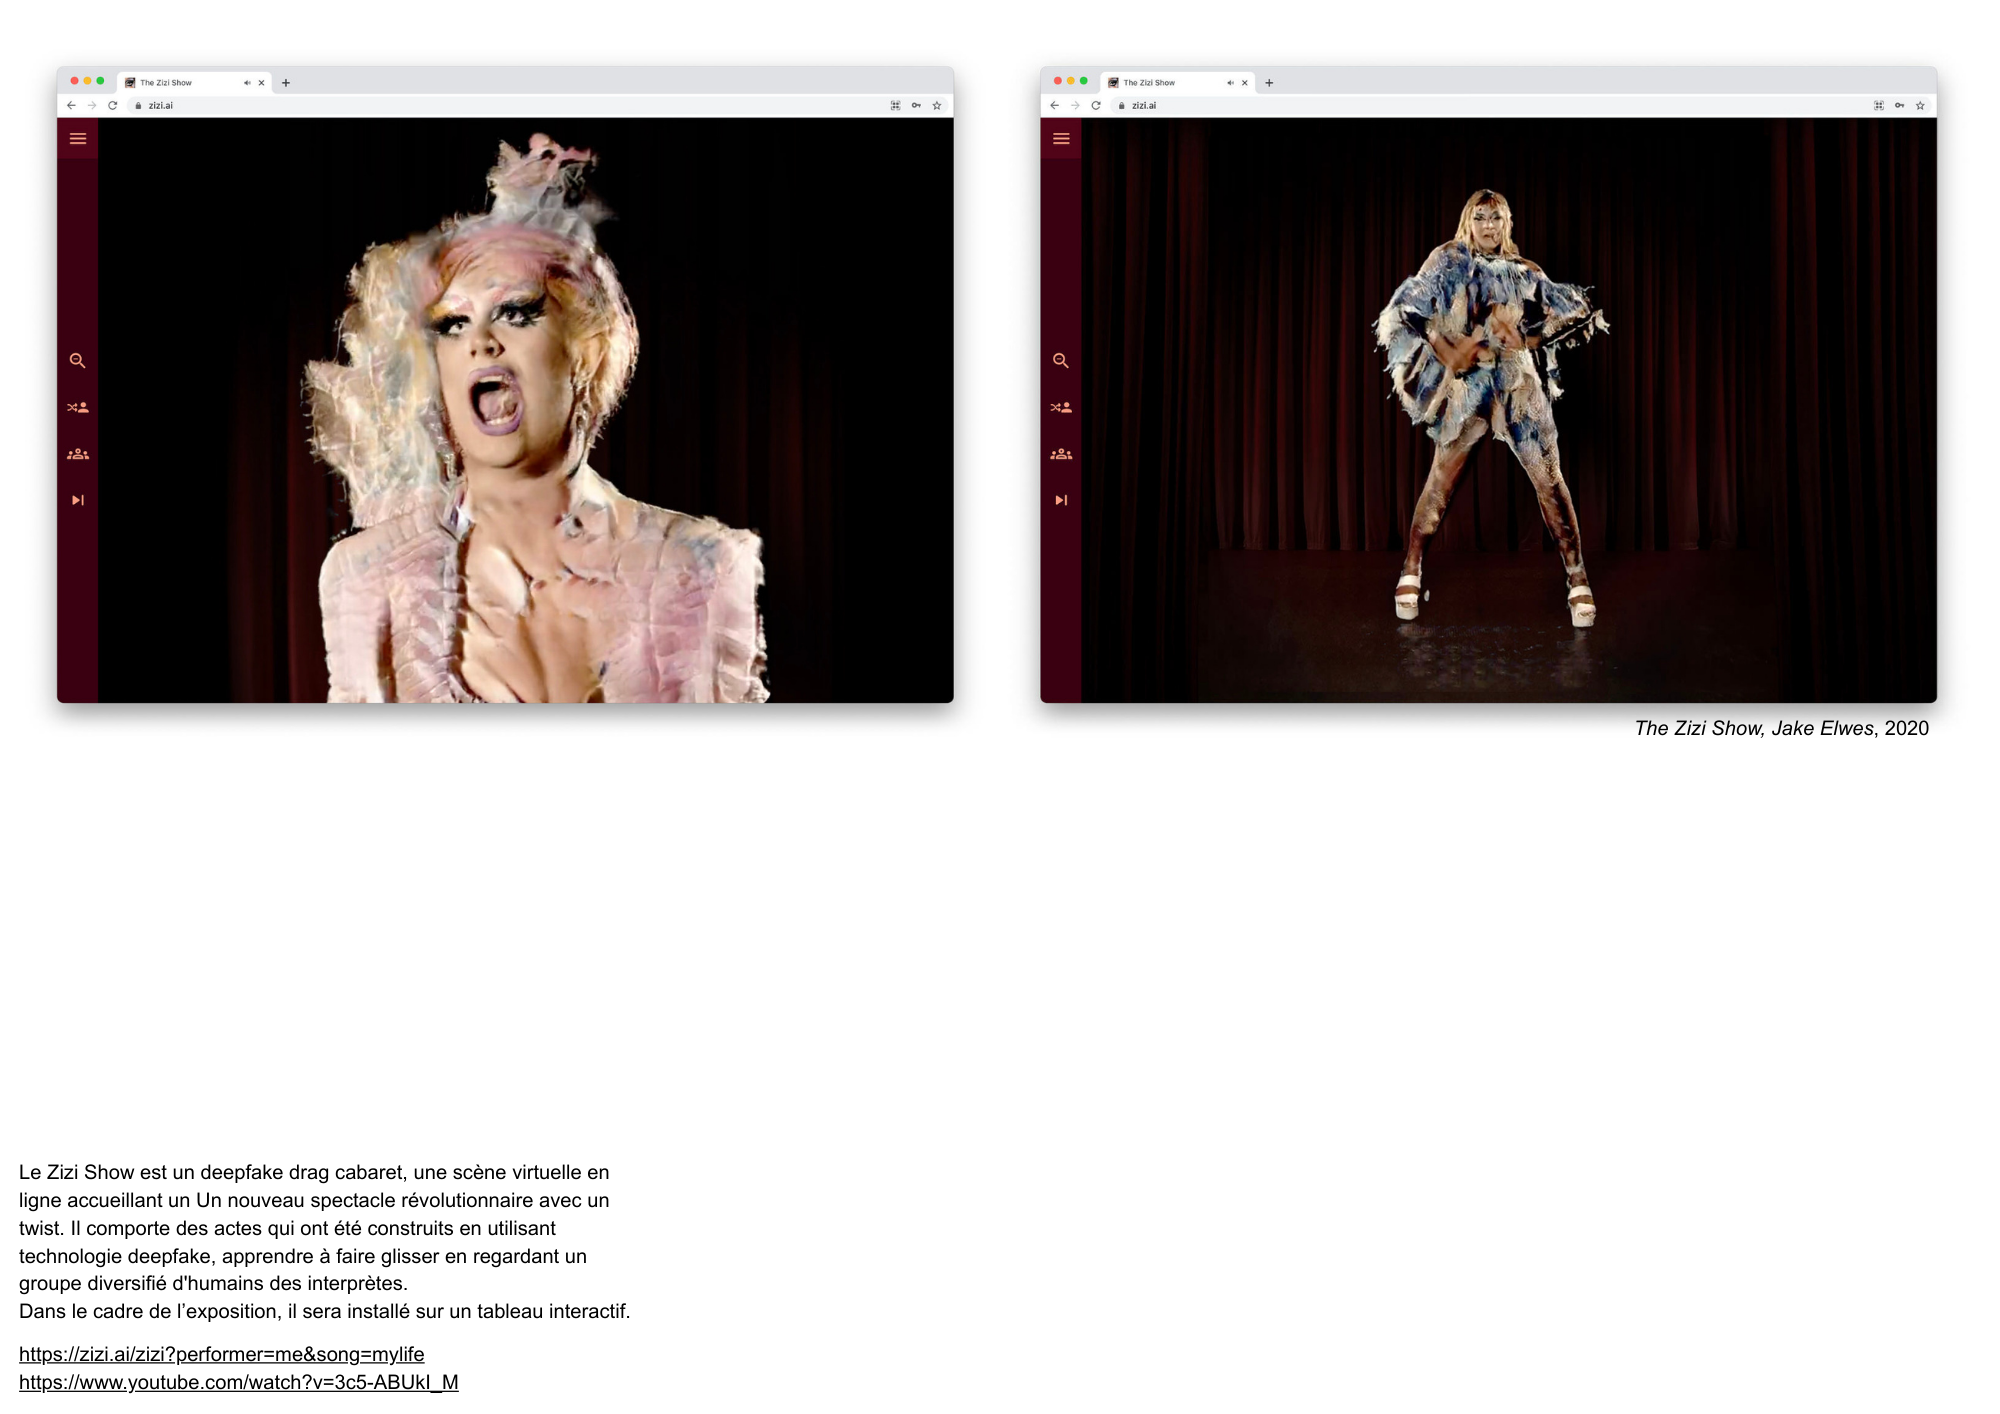Open the YouTube watch link

[x=238, y=1382]
